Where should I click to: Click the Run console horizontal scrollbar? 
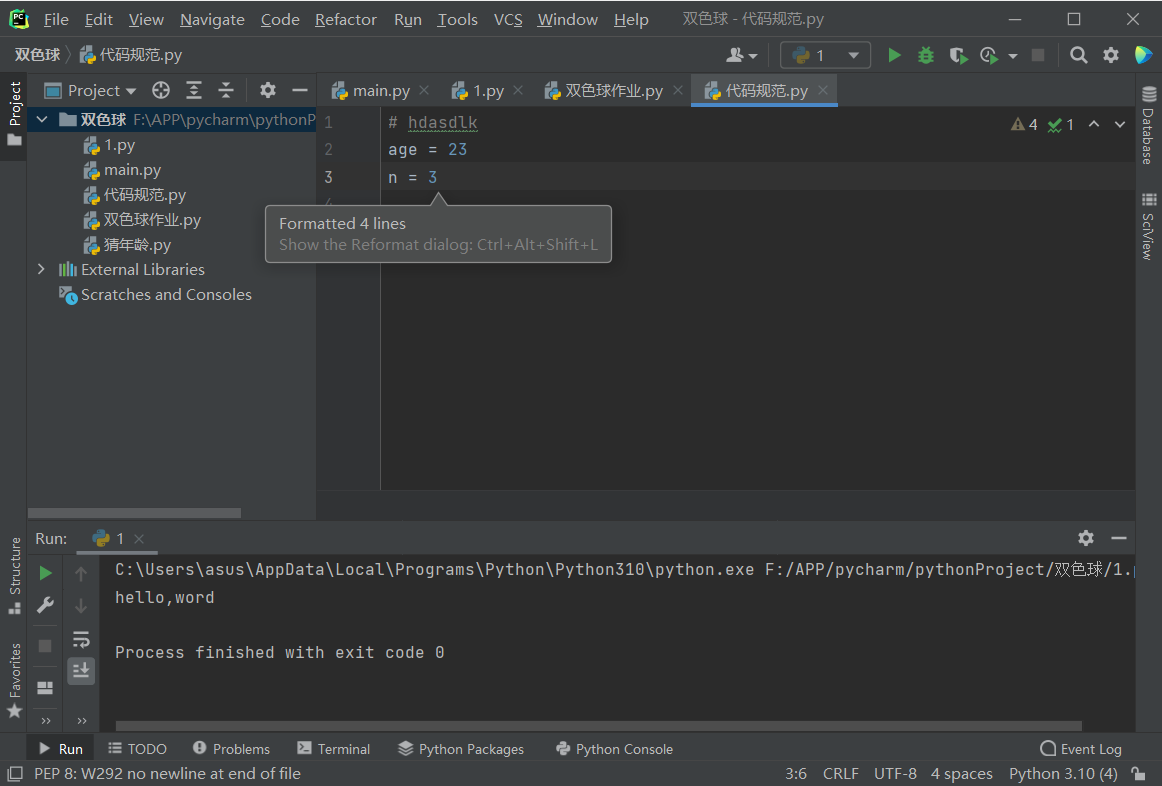(599, 726)
